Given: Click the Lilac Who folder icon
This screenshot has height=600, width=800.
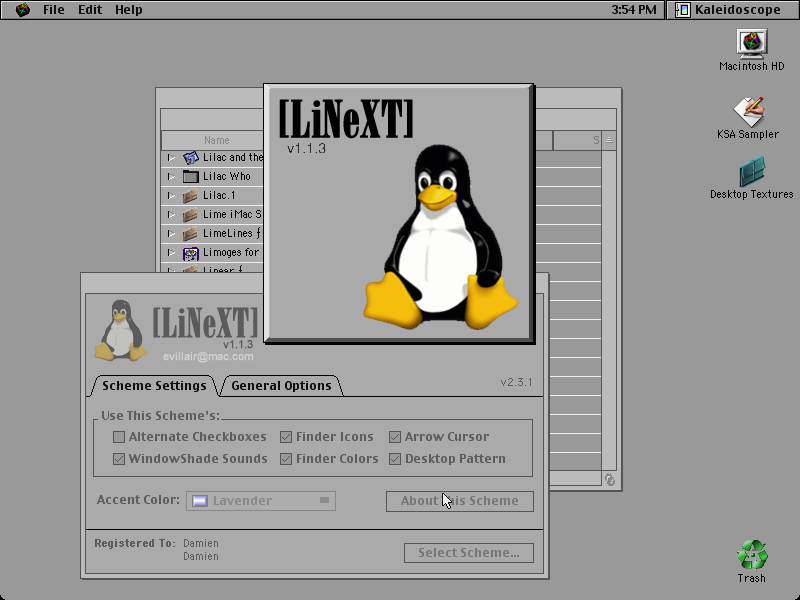Looking at the screenshot, I should pyautogui.click(x=190, y=177).
